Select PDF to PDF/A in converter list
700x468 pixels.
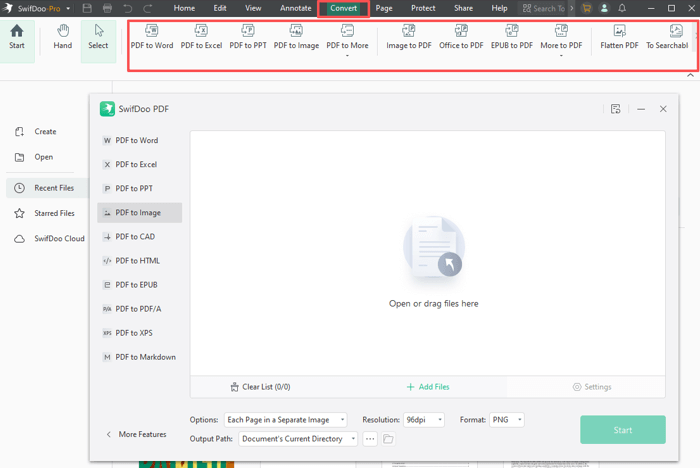[x=140, y=309]
